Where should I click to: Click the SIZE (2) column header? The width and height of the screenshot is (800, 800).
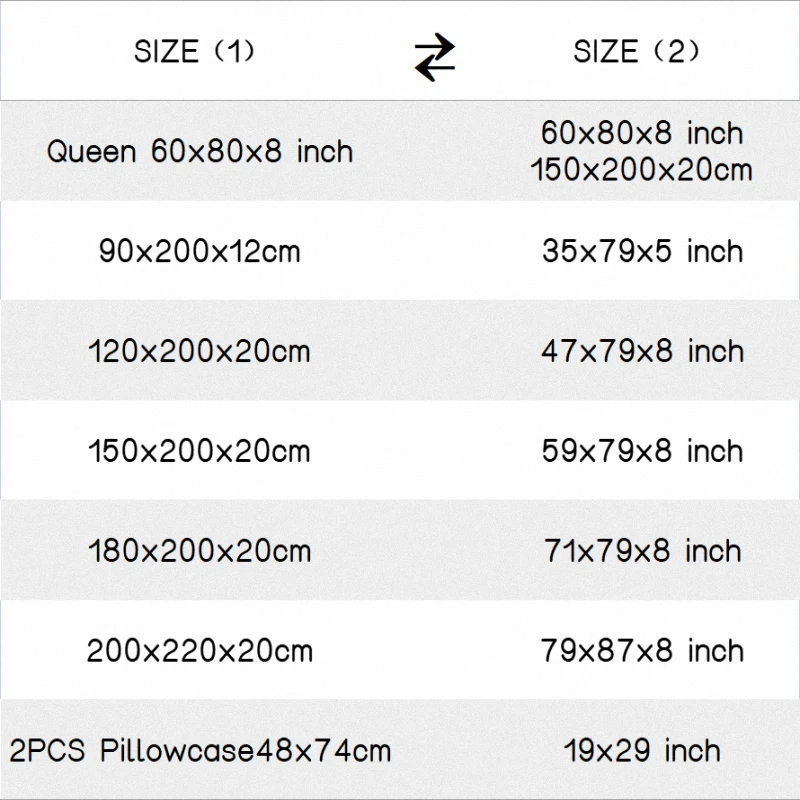point(637,52)
